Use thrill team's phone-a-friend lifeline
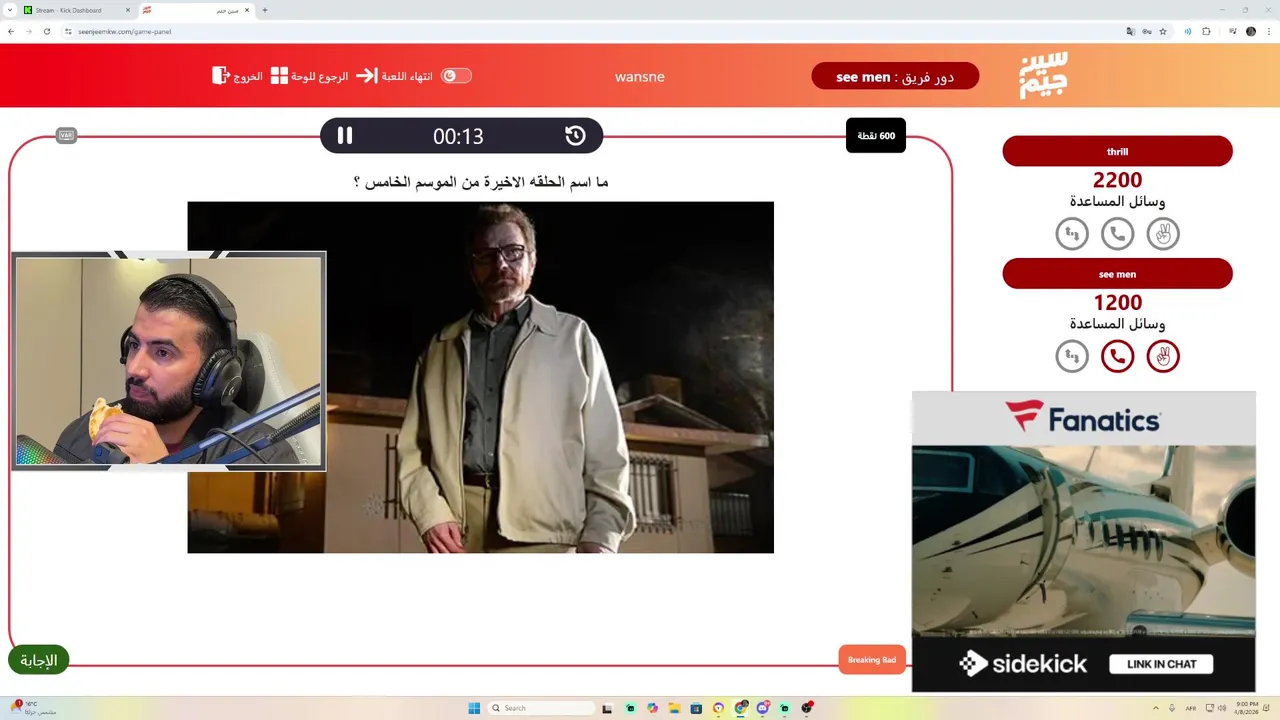1280x720 pixels. [1117, 234]
